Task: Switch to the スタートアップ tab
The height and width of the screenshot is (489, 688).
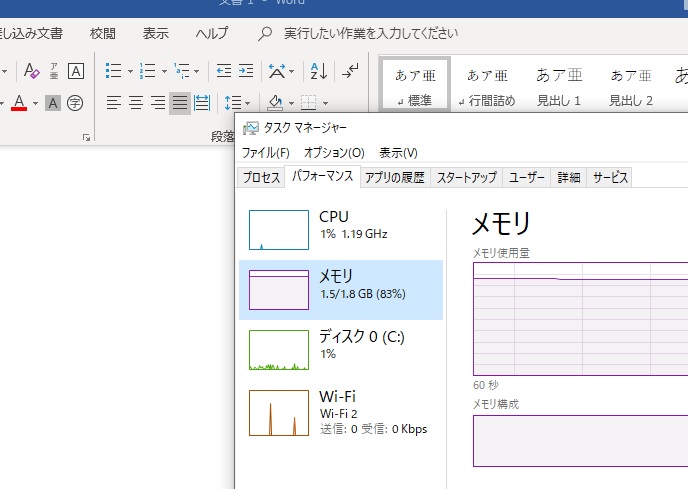Action: pyautogui.click(x=466, y=177)
